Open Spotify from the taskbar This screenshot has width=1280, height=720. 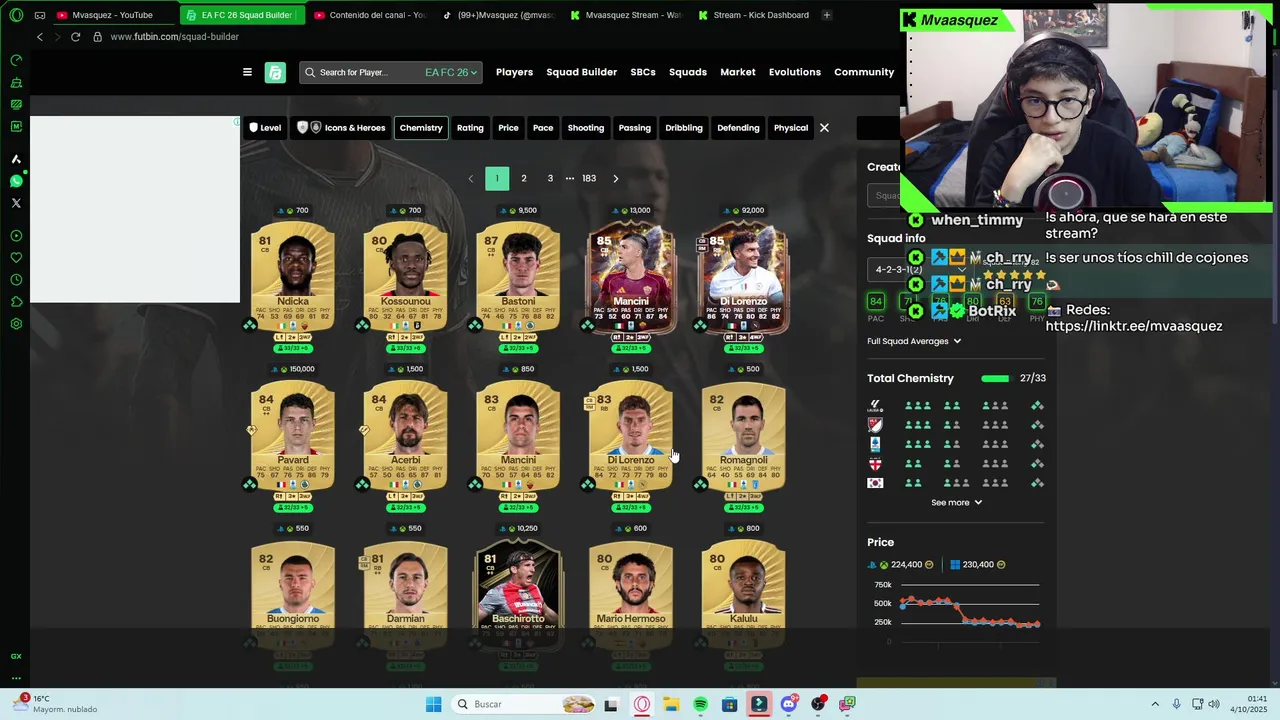pos(700,704)
